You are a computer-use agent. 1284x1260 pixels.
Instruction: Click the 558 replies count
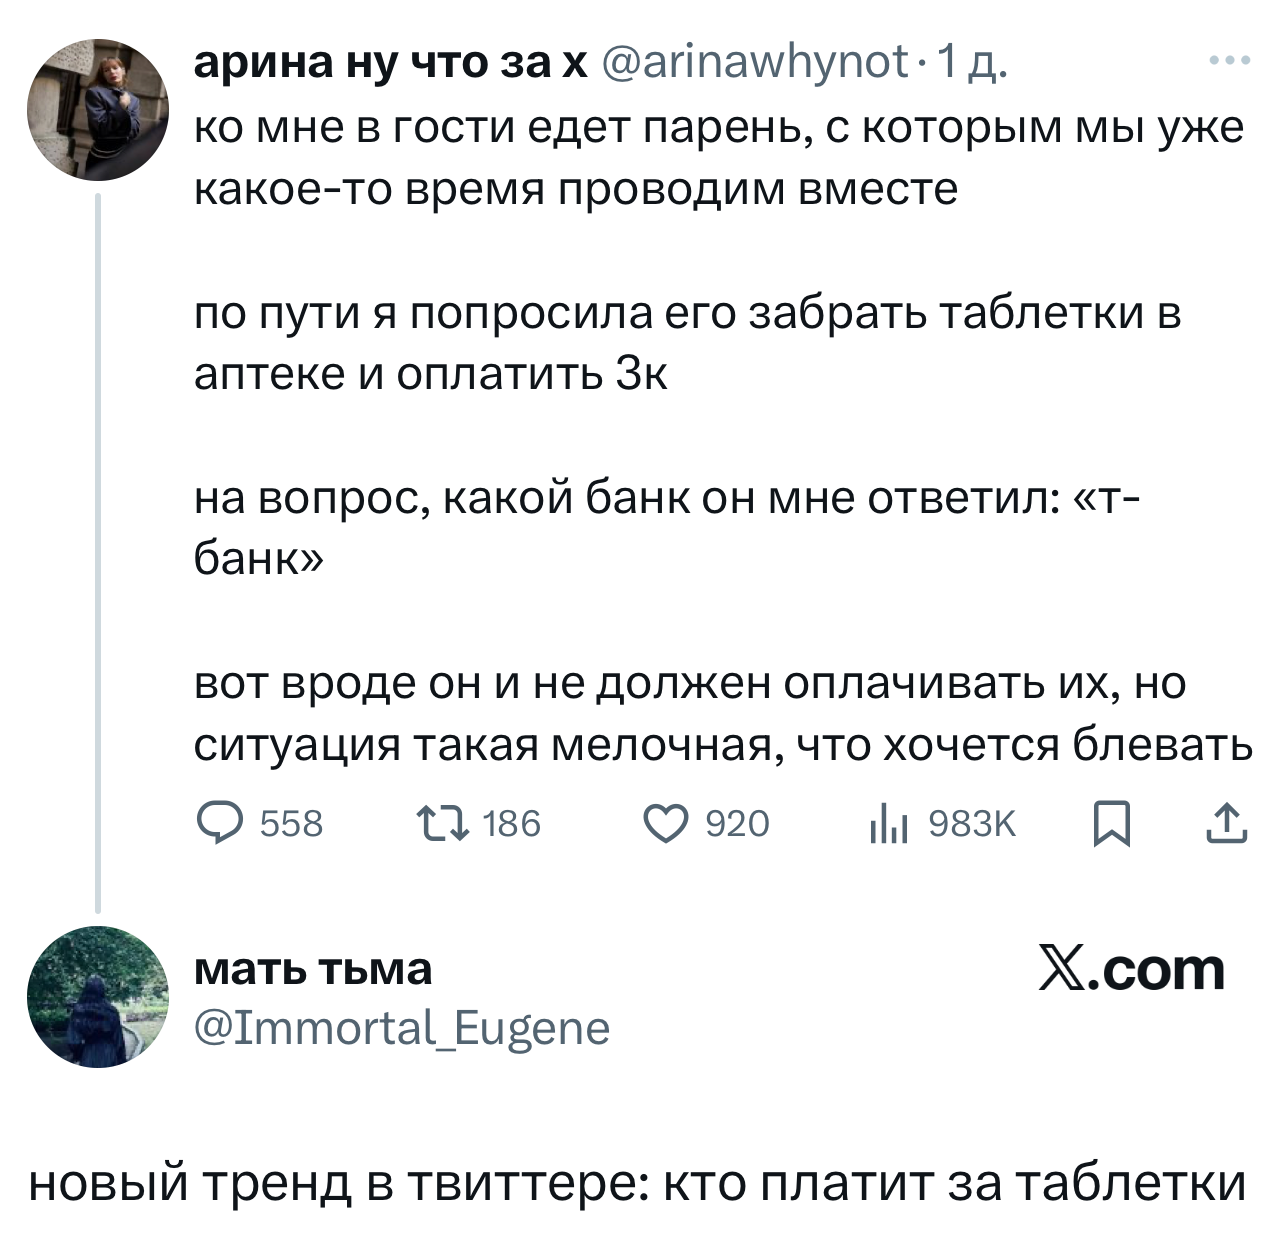point(291,824)
